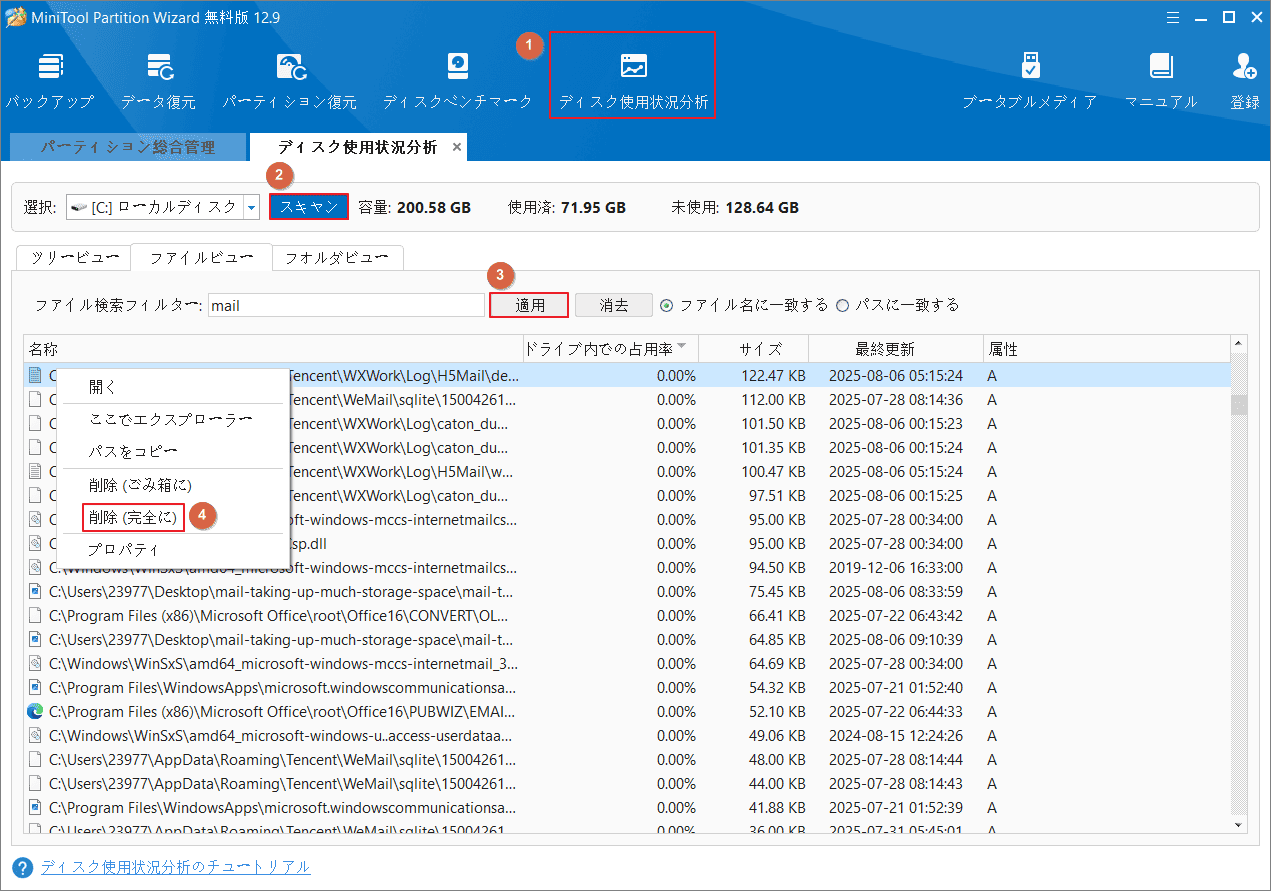This screenshot has width=1271, height=891.
Task: Click the 適用 apply button
Action: (530, 305)
